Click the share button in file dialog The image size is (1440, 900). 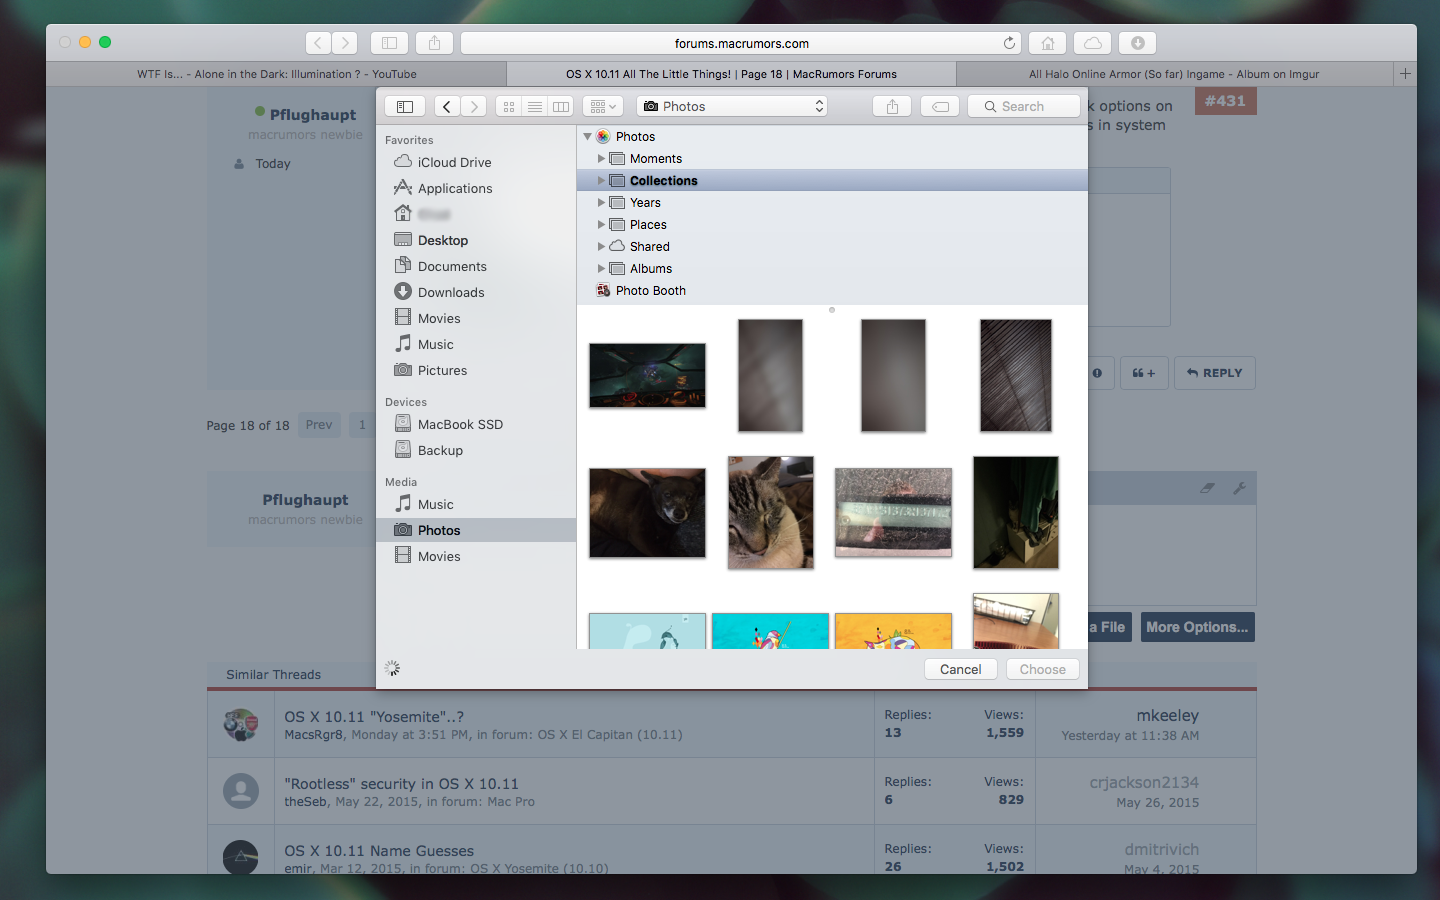tap(892, 106)
